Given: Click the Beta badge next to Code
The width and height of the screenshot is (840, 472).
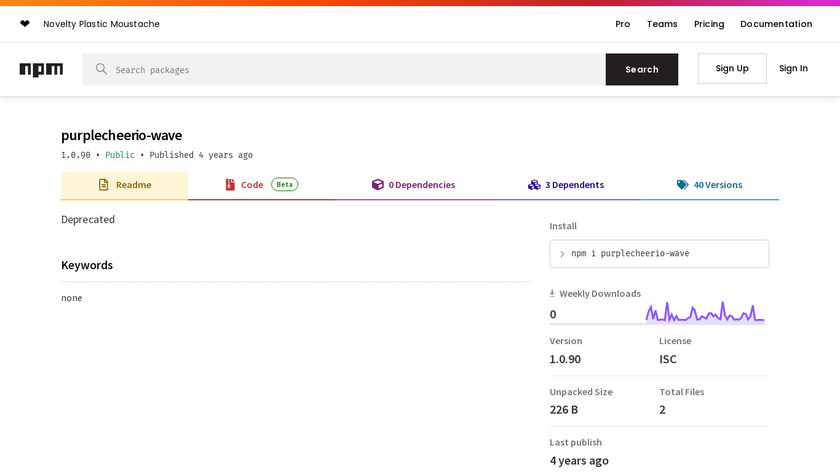Looking at the screenshot, I should 284,184.
